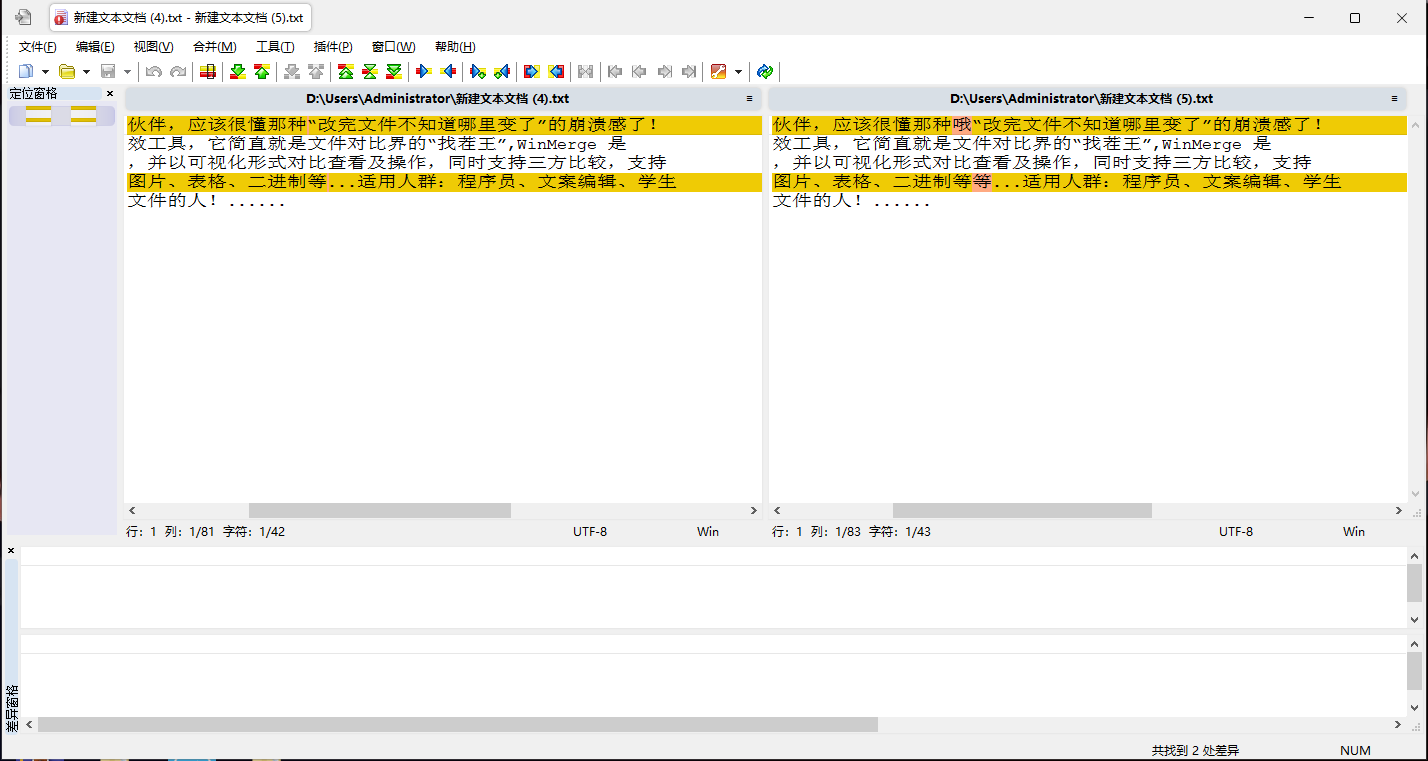Click the New document toolbar icon

pos(26,71)
